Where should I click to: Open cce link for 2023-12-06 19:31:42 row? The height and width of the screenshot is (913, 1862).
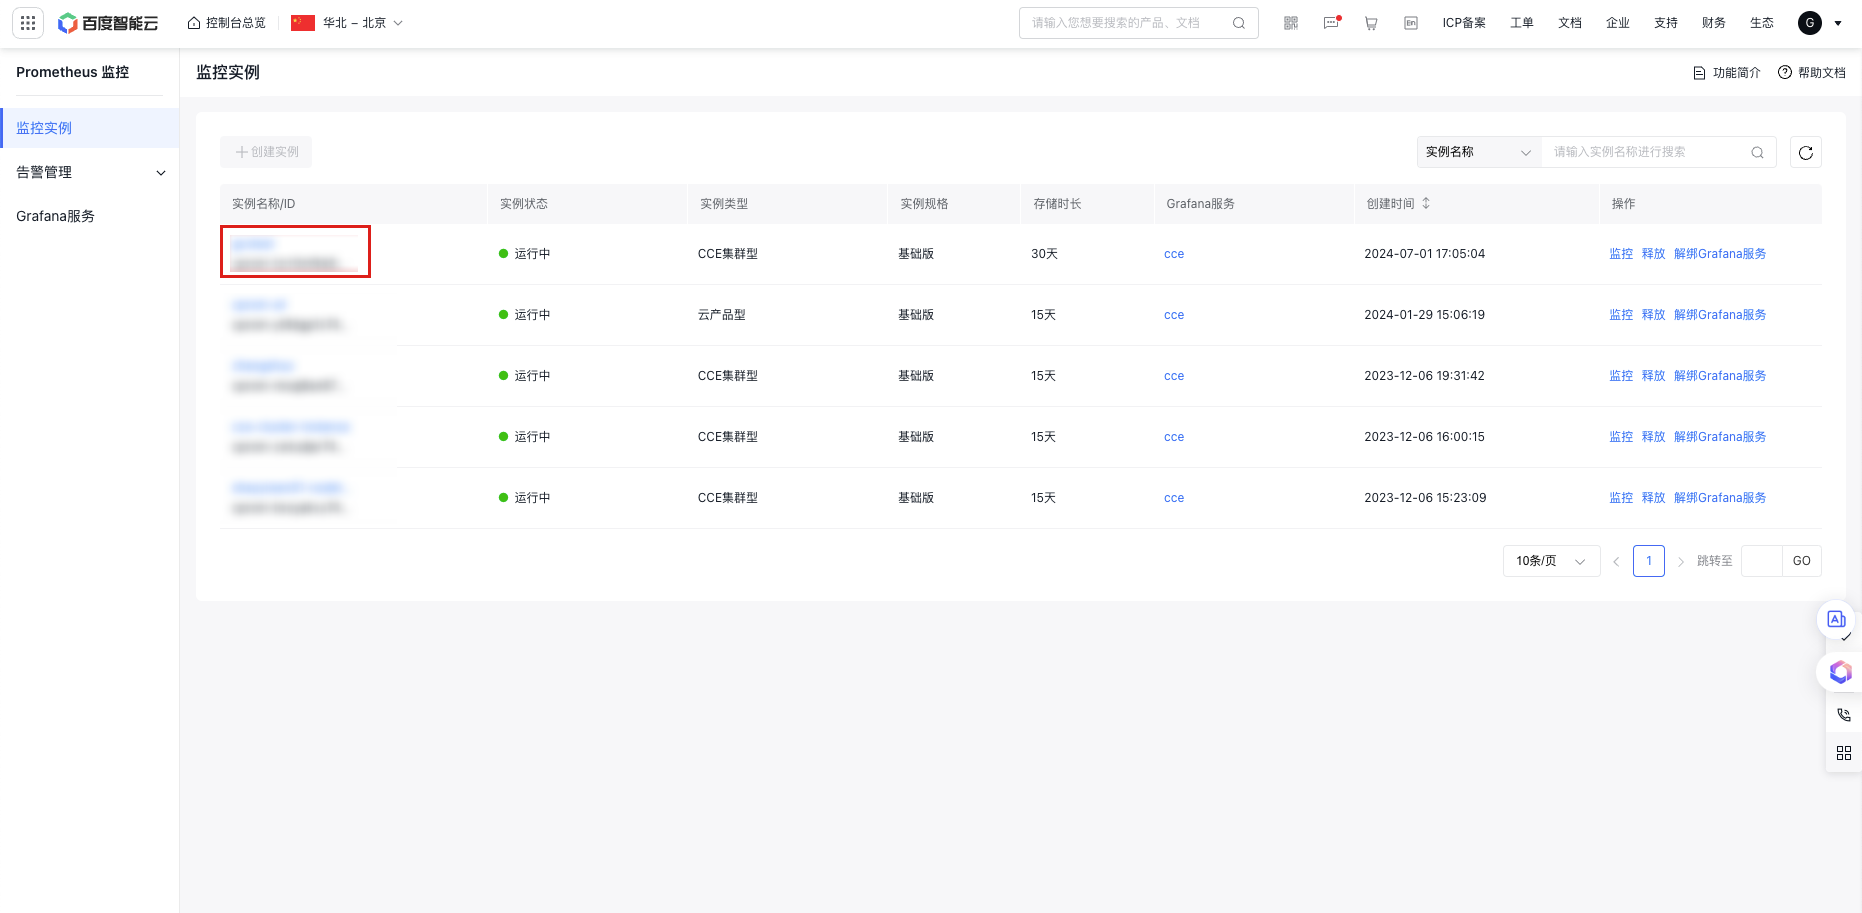tap(1174, 376)
